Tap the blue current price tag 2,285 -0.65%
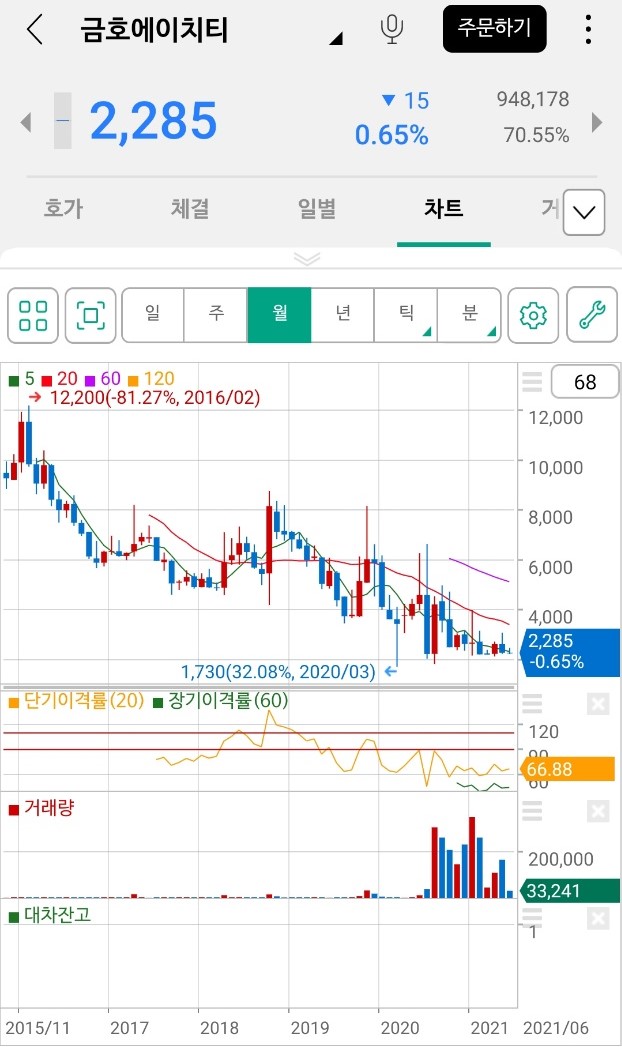This screenshot has width=622, height=1047. [x=571, y=651]
